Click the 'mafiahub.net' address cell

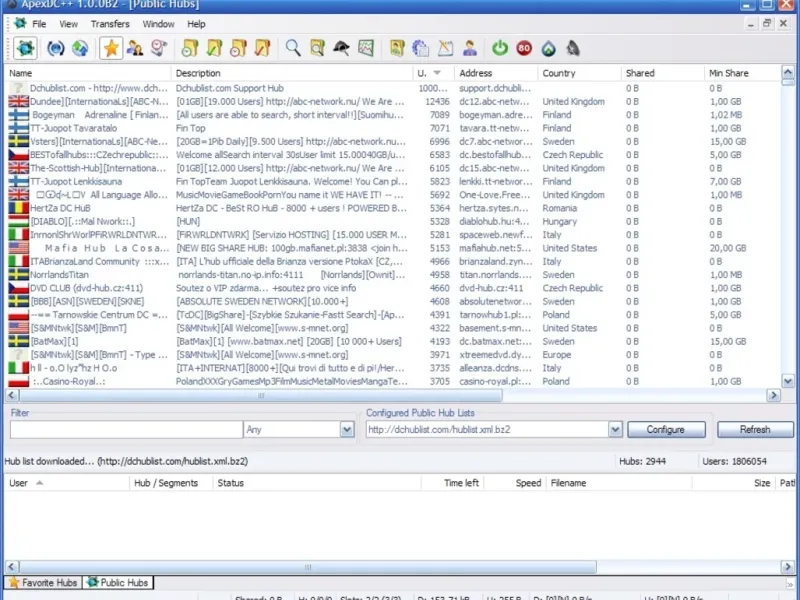(495, 248)
